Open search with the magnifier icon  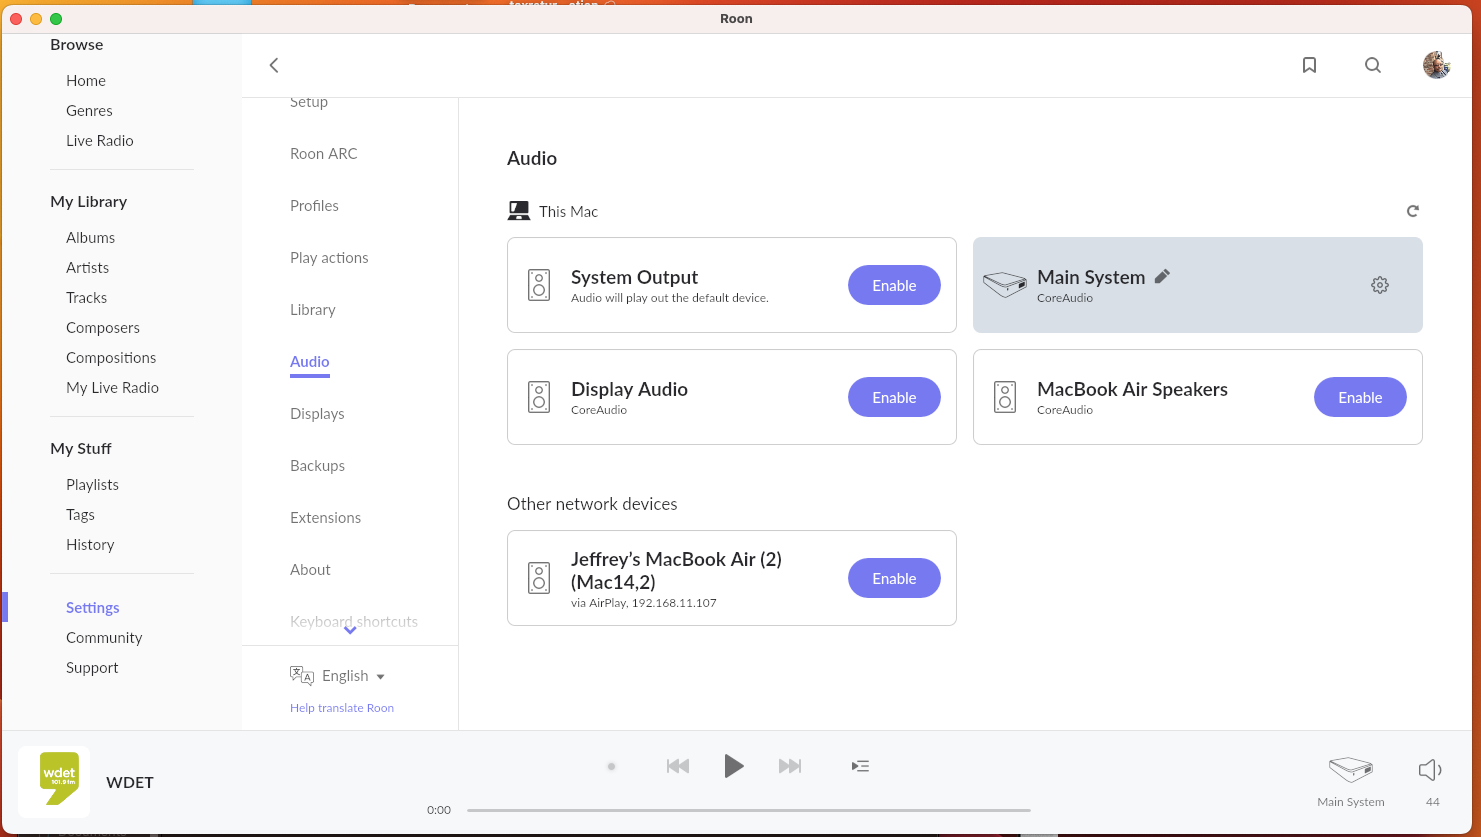coord(1373,65)
